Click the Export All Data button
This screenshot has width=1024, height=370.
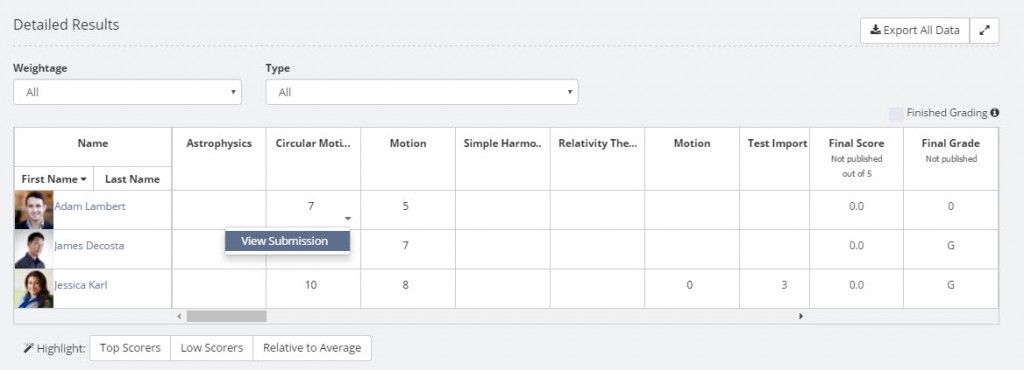coord(915,31)
